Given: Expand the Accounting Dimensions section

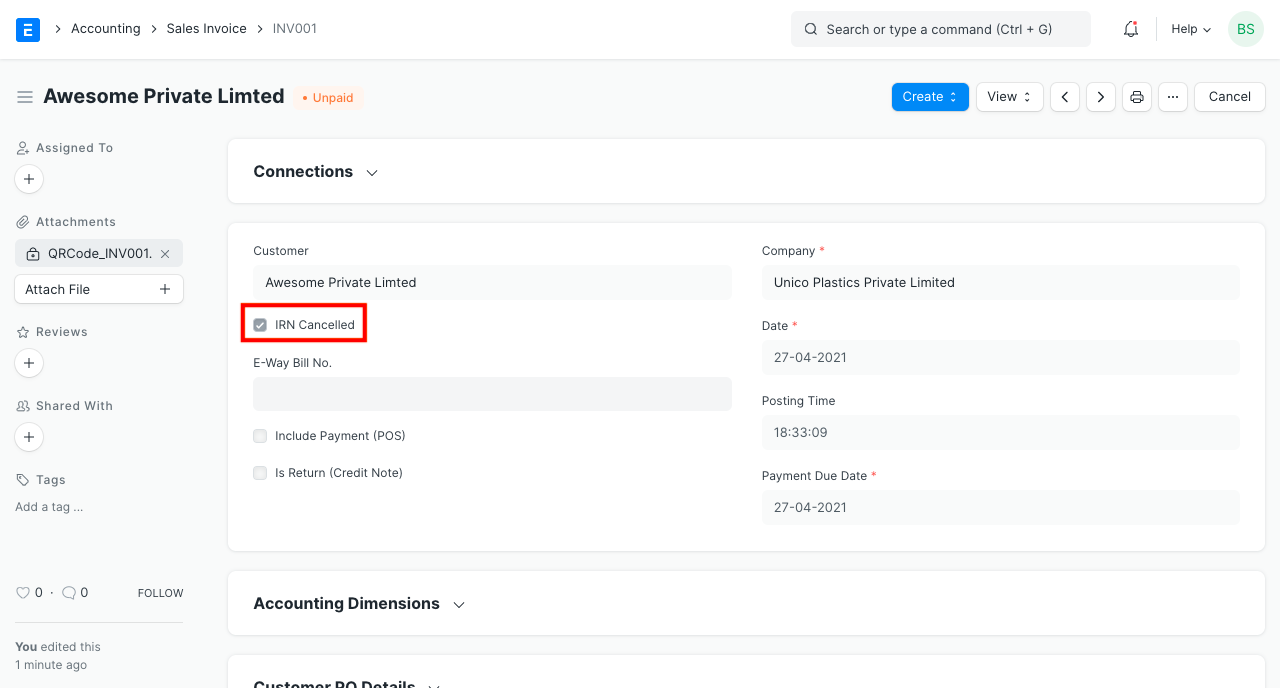Looking at the screenshot, I should click(458, 604).
